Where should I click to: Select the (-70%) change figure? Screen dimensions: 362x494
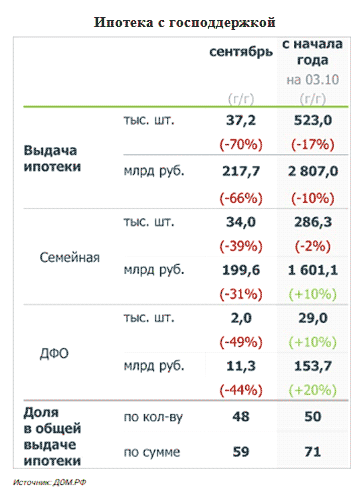[x=241, y=144]
